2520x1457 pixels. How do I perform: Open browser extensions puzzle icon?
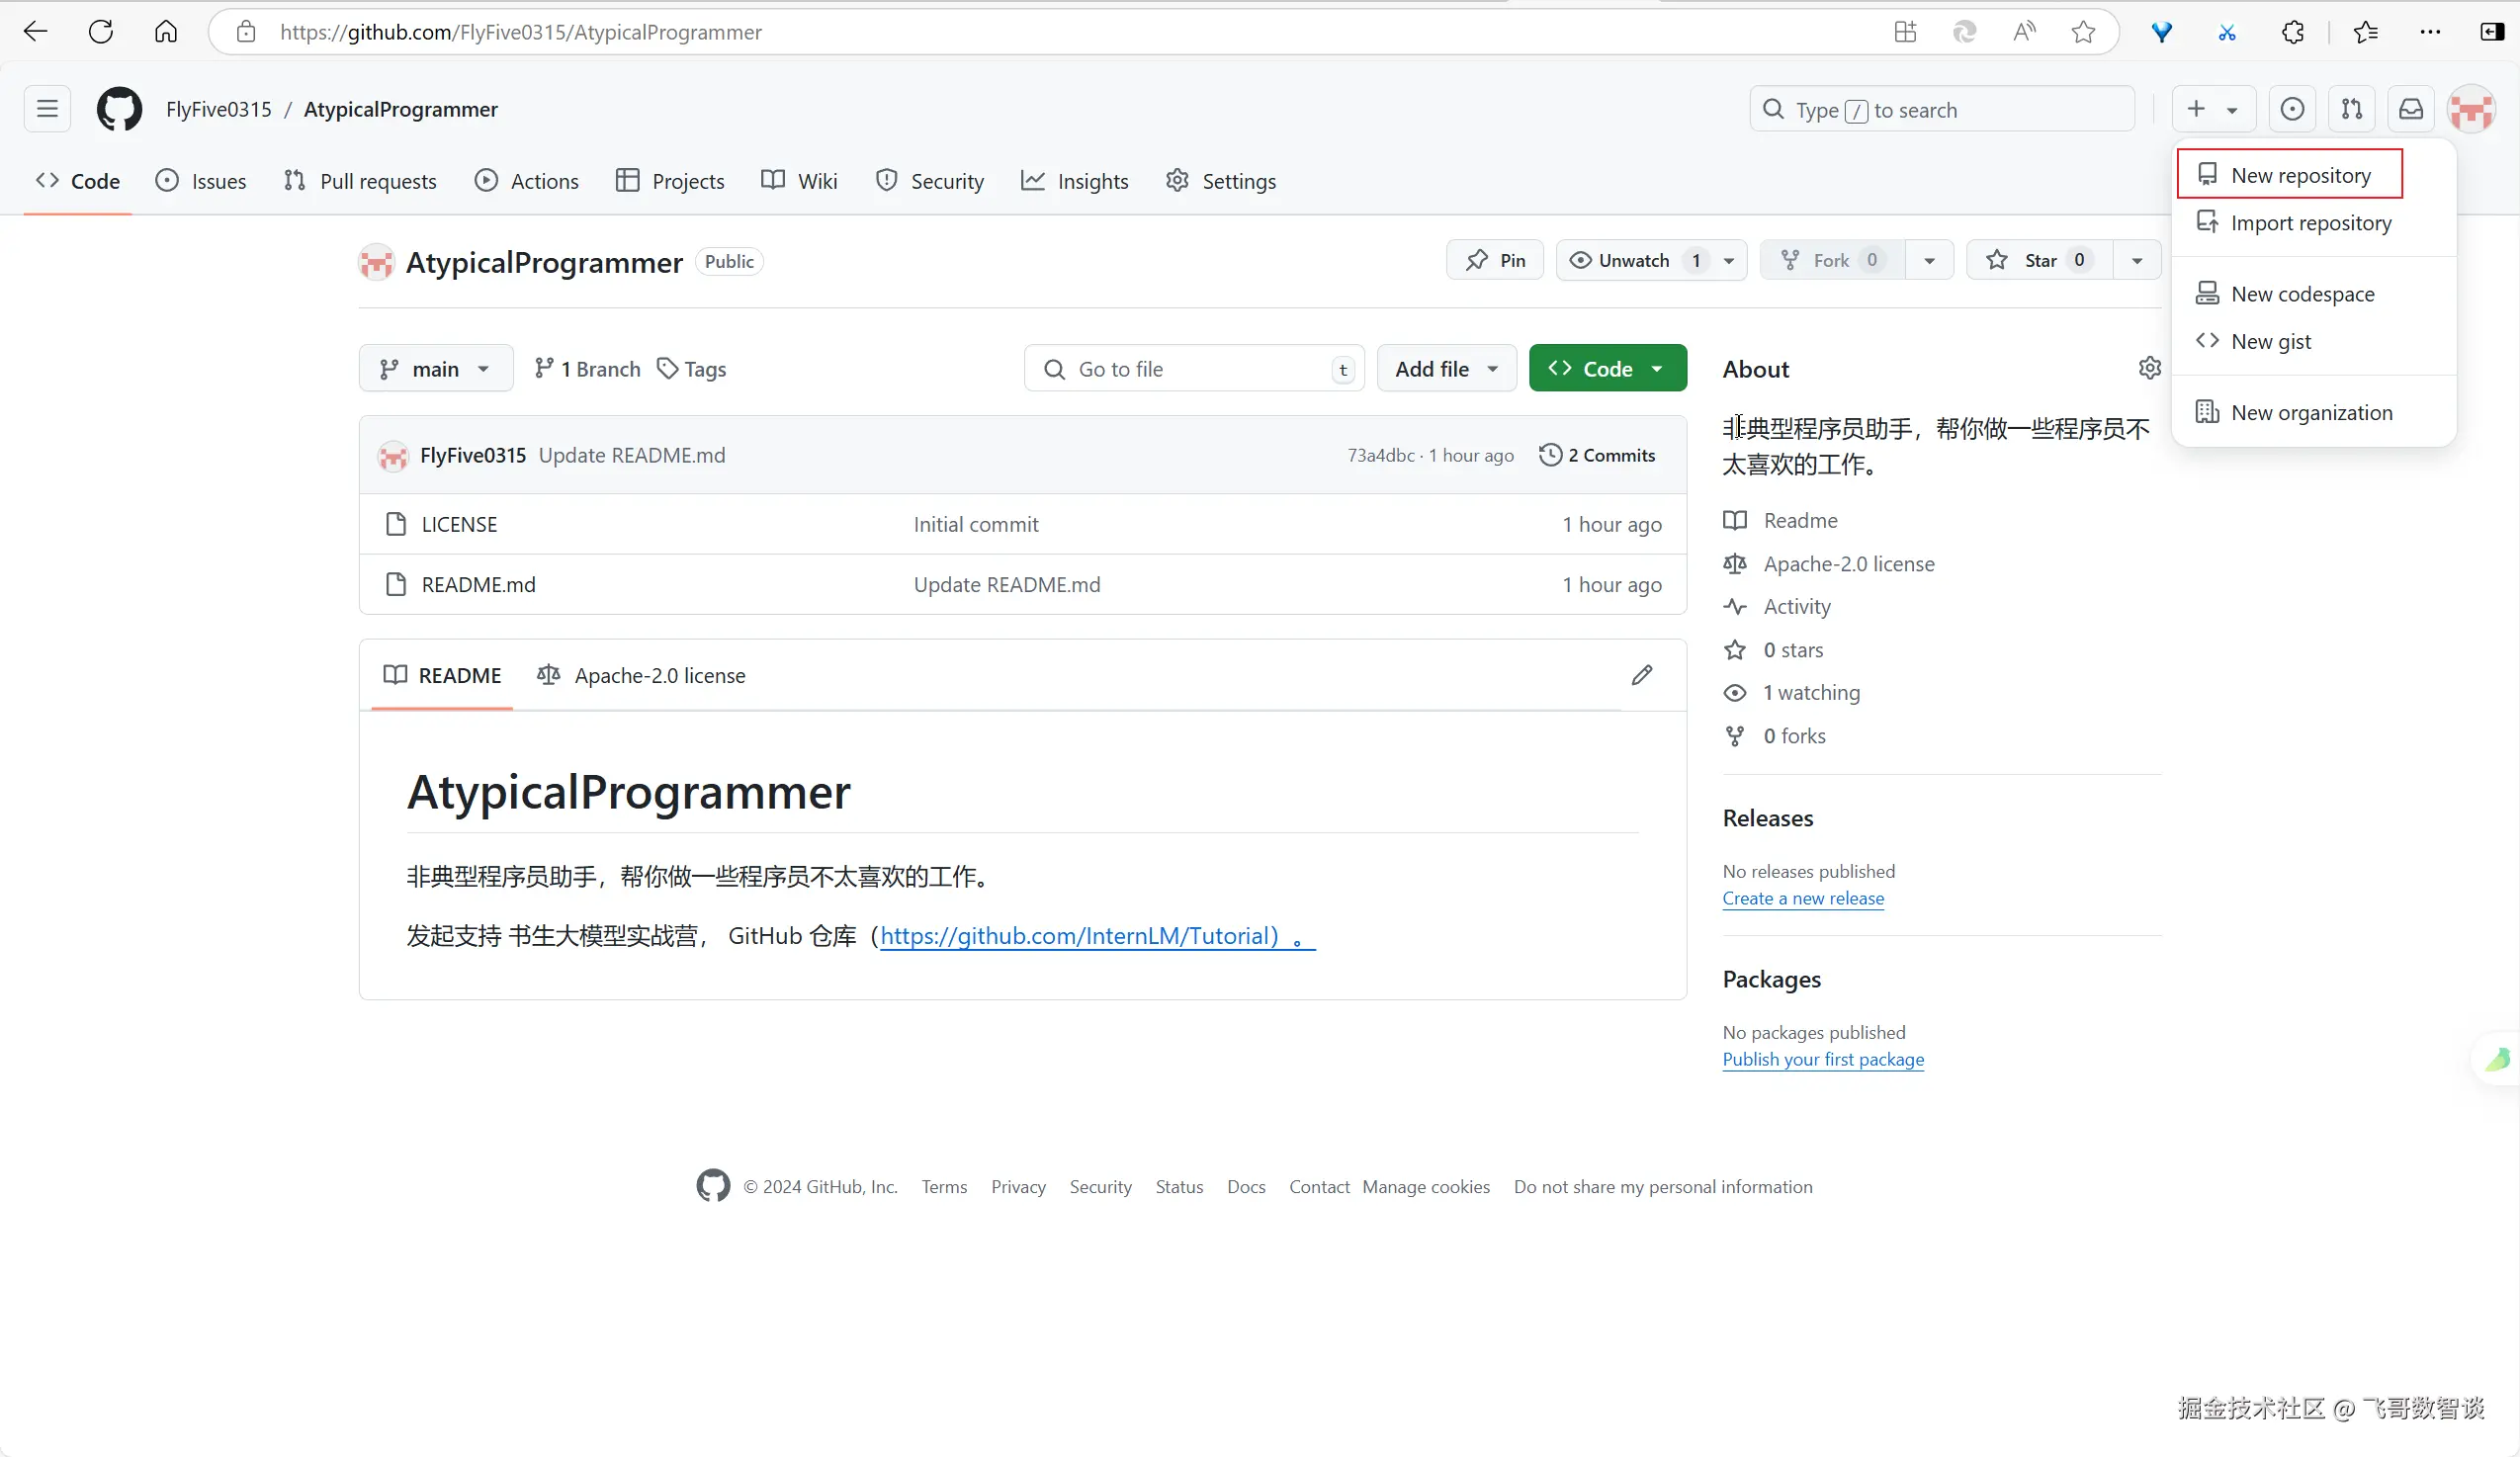[x=2292, y=32]
